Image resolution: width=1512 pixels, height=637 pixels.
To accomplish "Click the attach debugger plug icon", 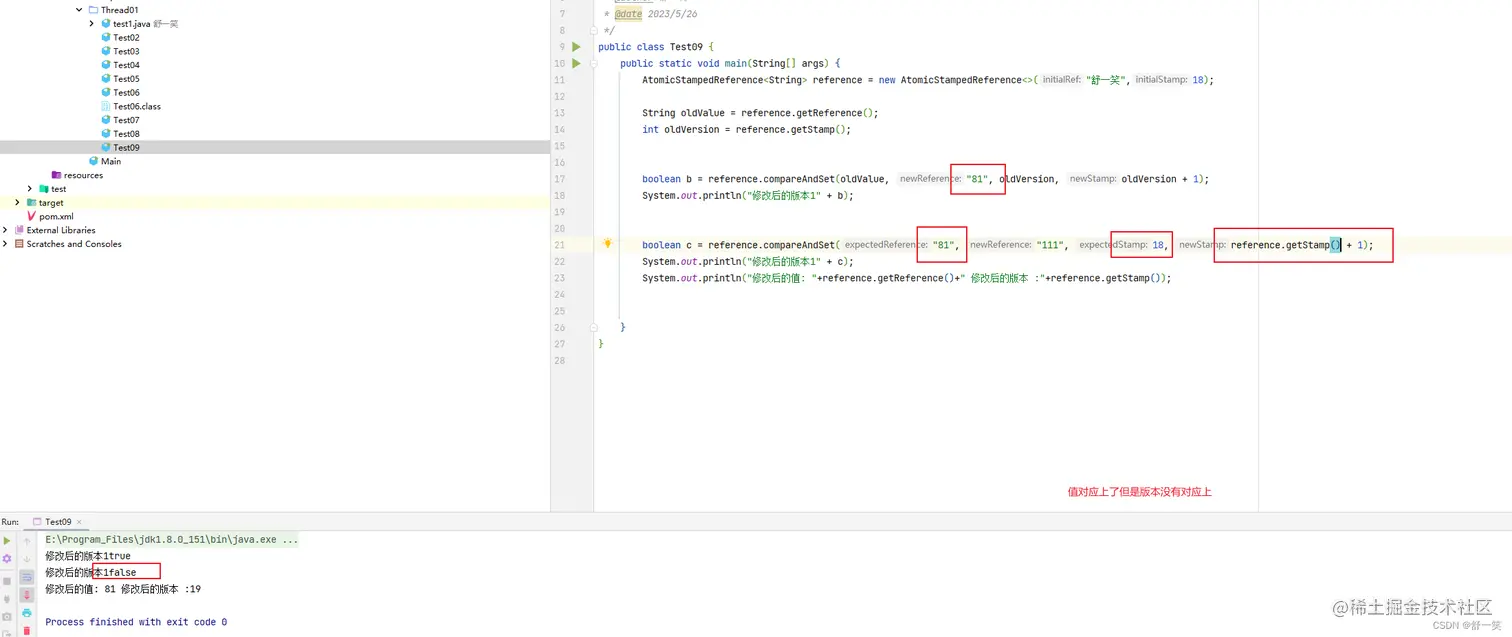I will (7, 599).
